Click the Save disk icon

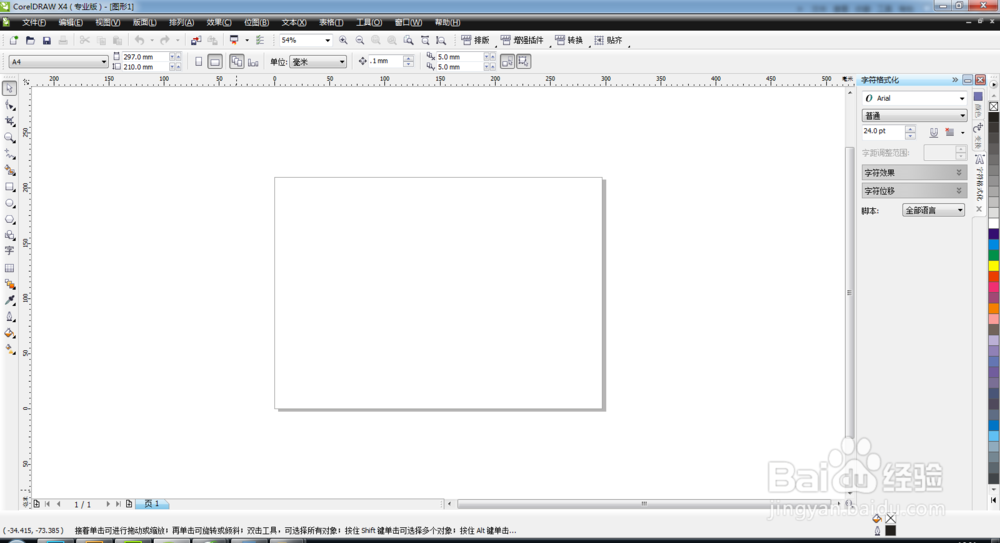click(x=47, y=40)
